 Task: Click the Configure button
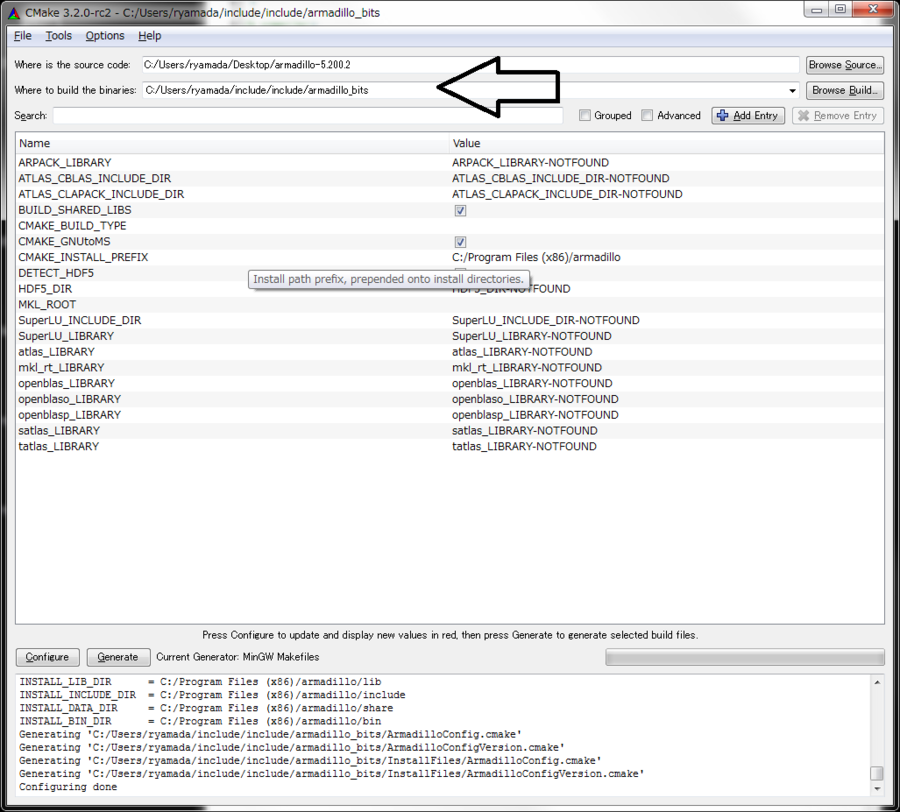(x=47, y=657)
